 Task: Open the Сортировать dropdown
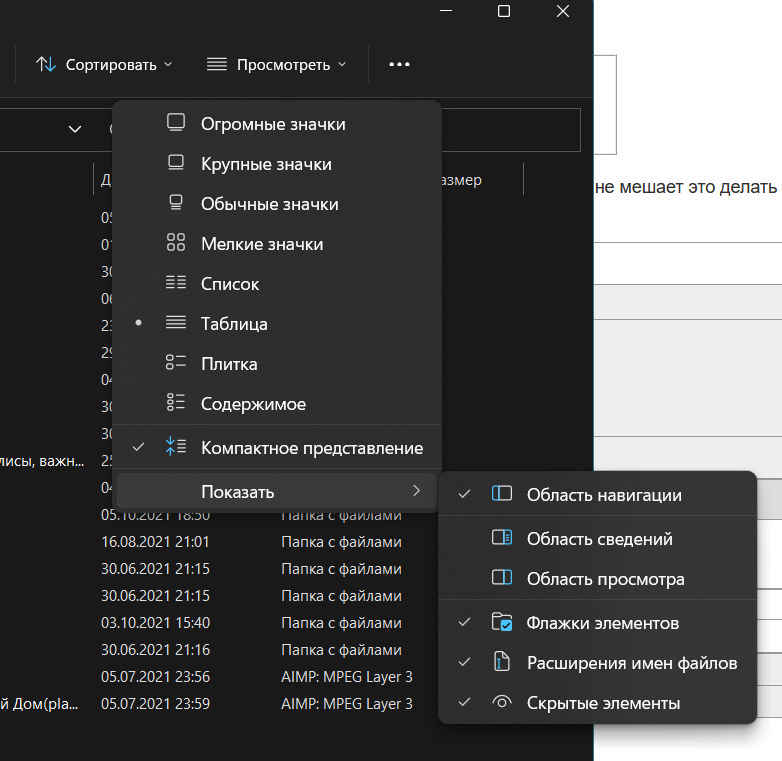click(104, 64)
